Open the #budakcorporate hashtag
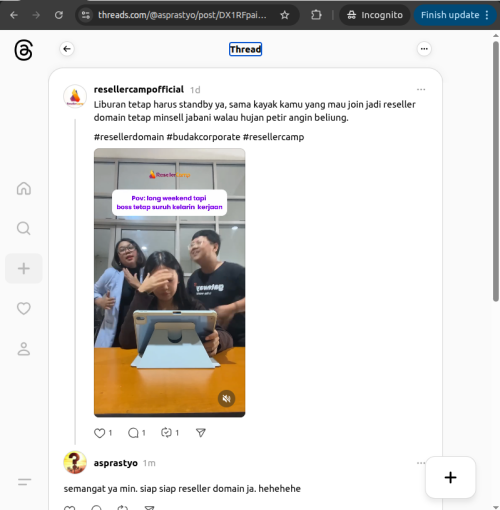500x510 pixels. coord(203,137)
